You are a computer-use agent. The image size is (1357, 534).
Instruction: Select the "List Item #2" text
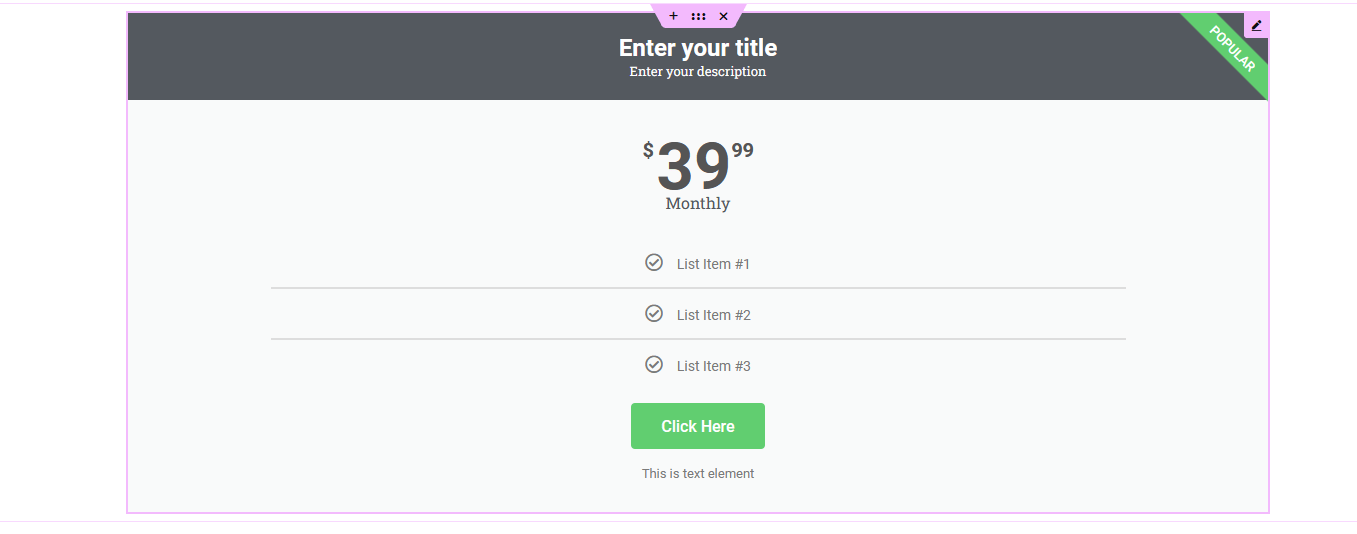tap(713, 315)
